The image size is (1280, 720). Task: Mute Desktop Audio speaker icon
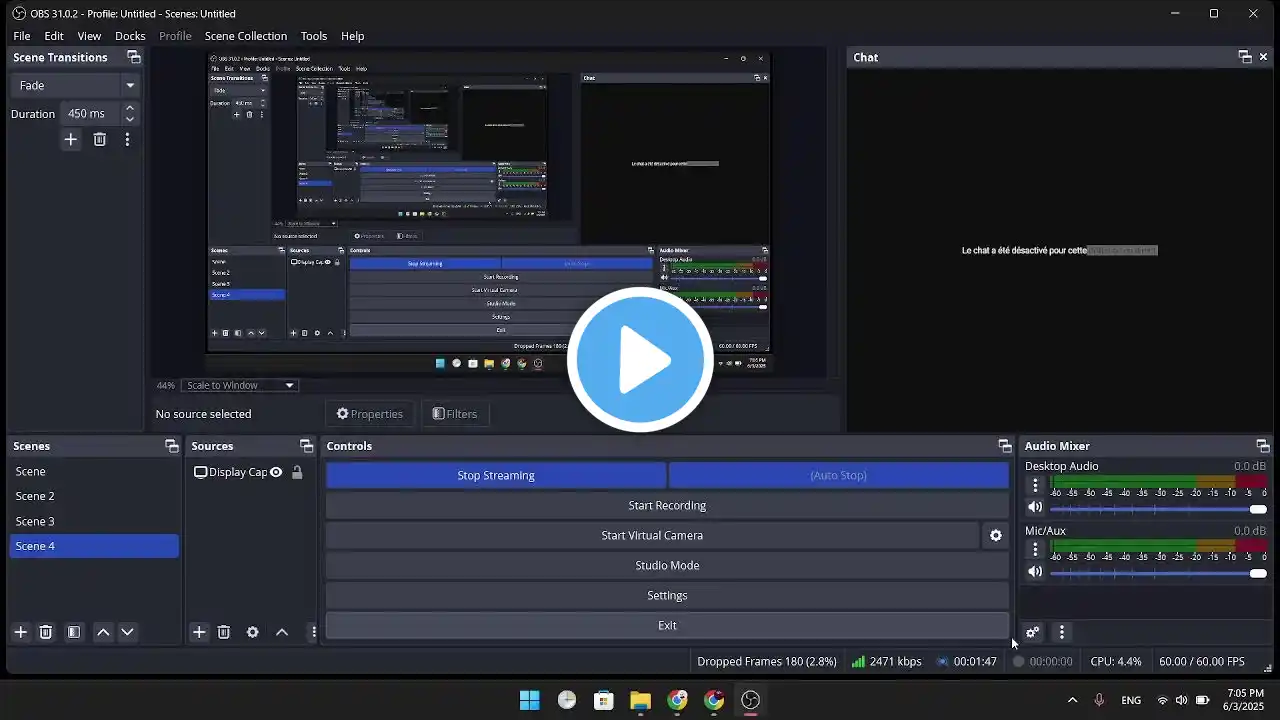click(1035, 507)
